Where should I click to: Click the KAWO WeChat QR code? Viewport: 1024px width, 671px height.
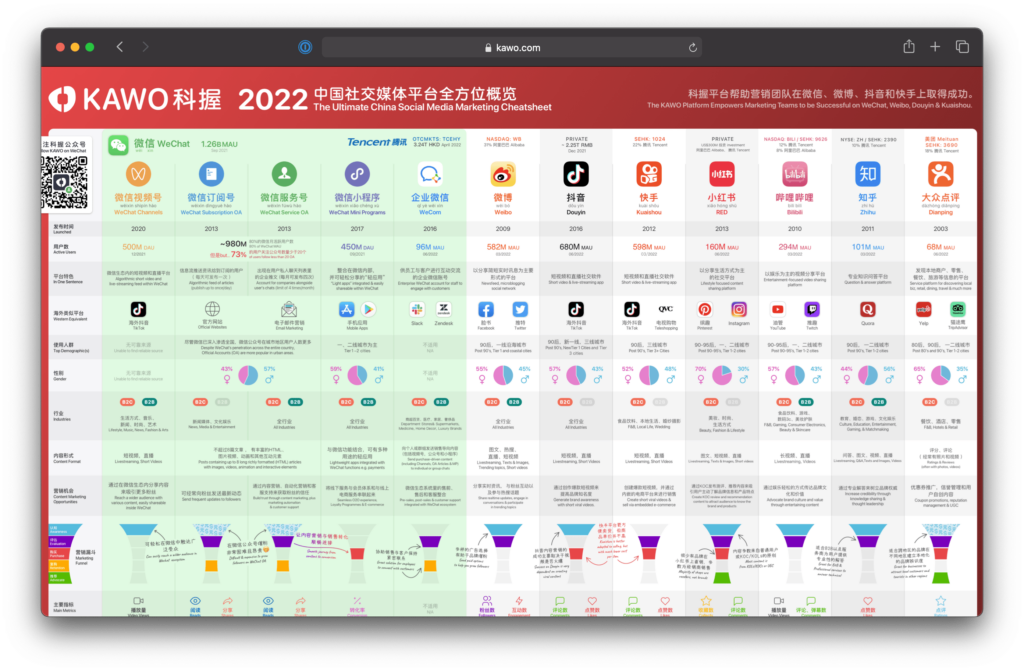(x=63, y=181)
